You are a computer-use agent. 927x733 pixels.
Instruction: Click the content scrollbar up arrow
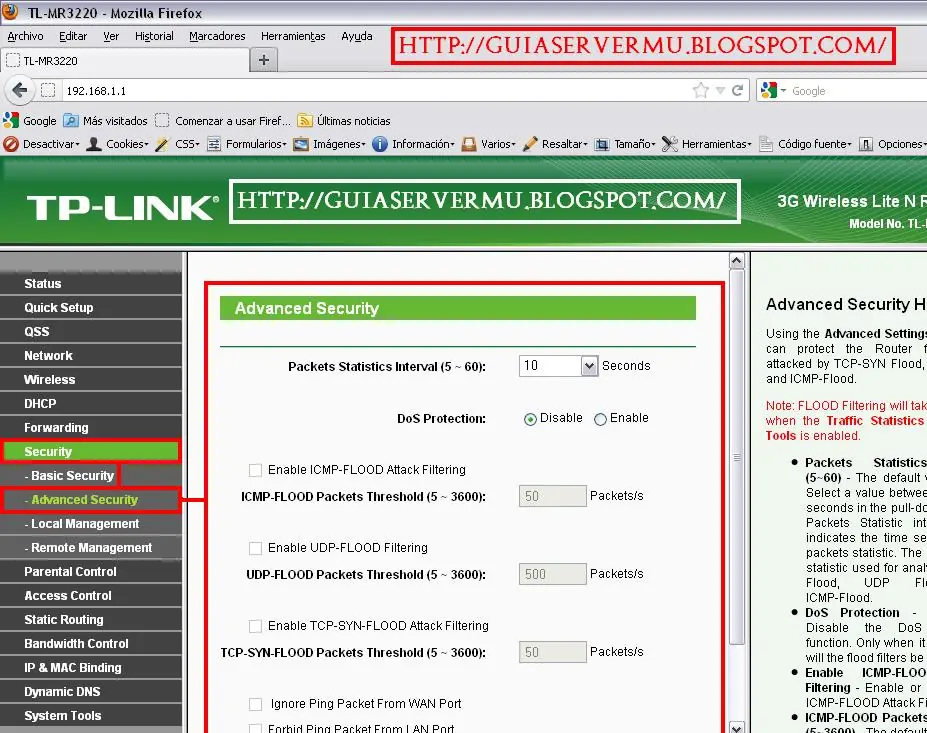pyautogui.click(x=737, y=261)
